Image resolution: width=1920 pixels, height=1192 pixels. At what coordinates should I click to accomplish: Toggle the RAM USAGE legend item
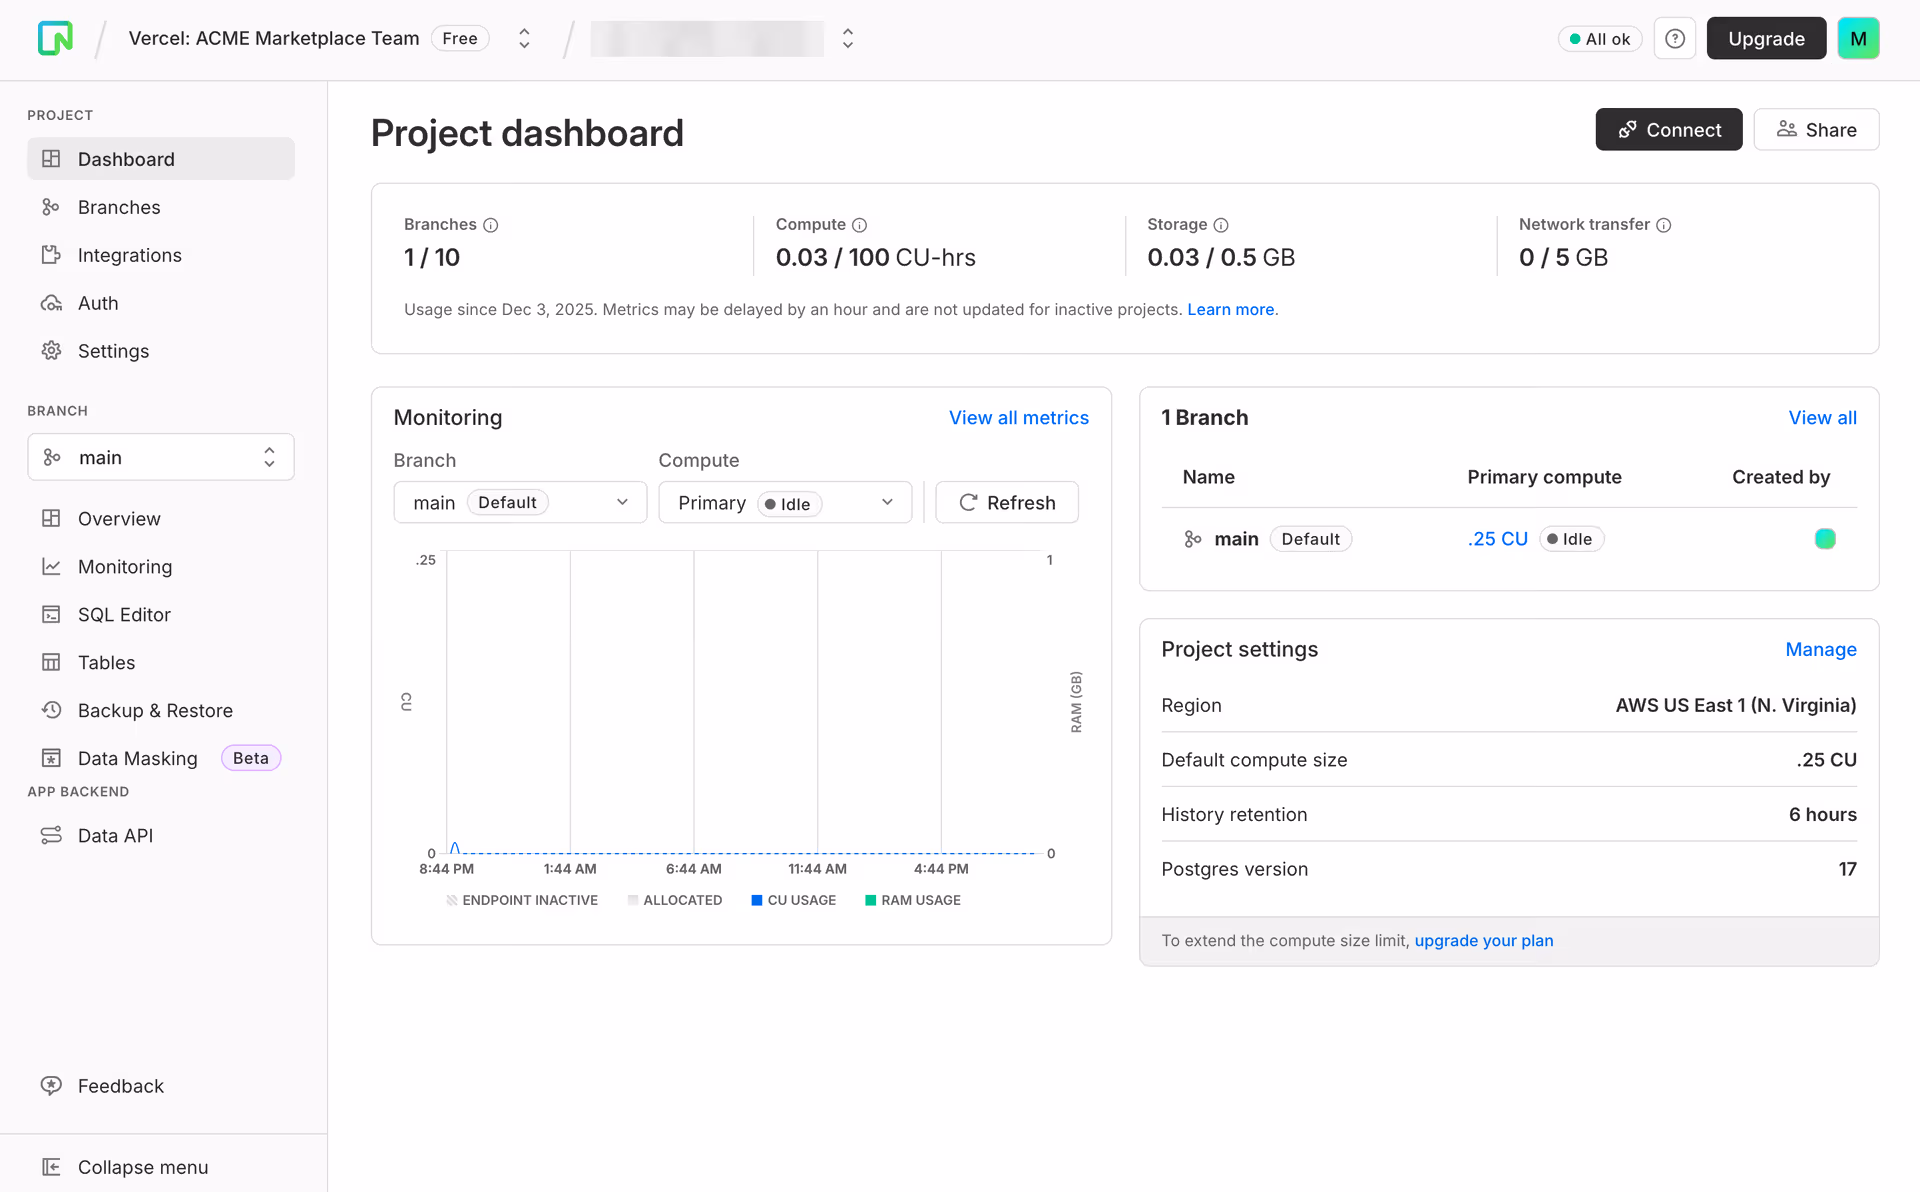[912, 900]
